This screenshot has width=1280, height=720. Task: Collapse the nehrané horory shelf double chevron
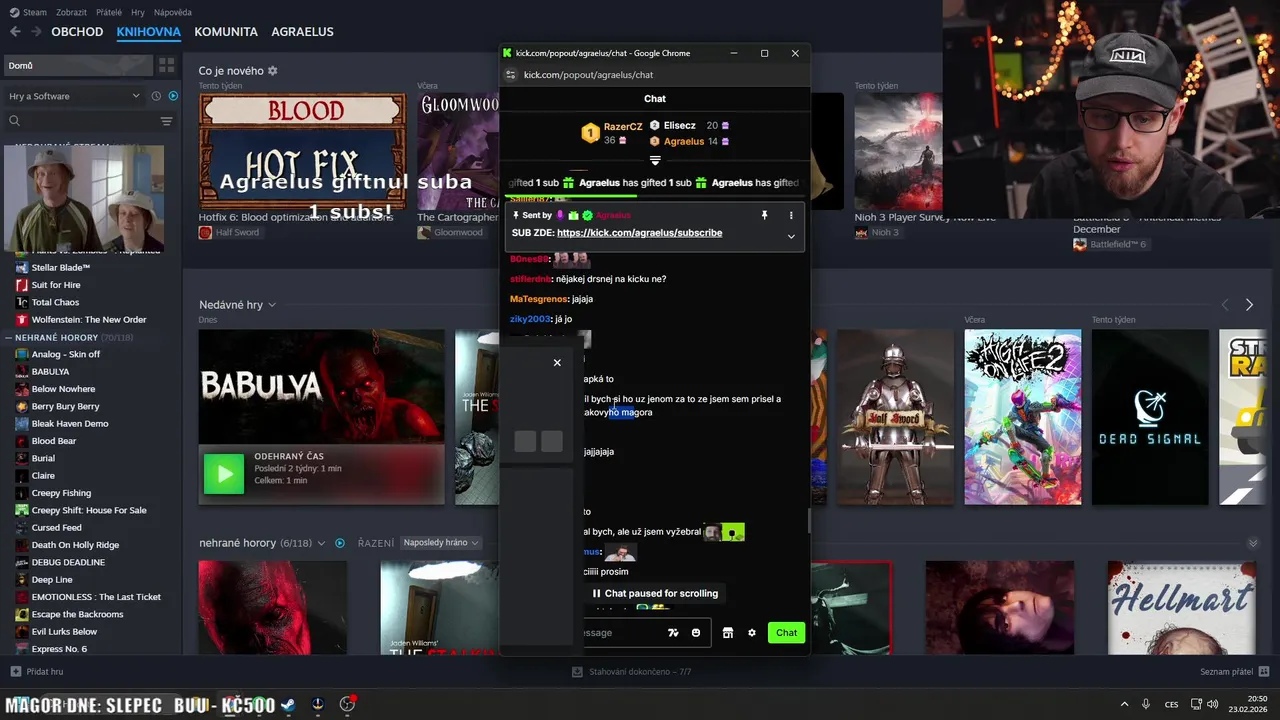click(1253, 543)
